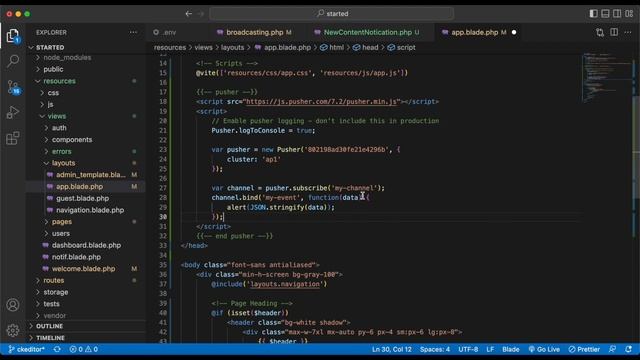The image size is (640, 360).
Task: Open notif.blade.php in explorer
Action: click(x=86, y=257)
